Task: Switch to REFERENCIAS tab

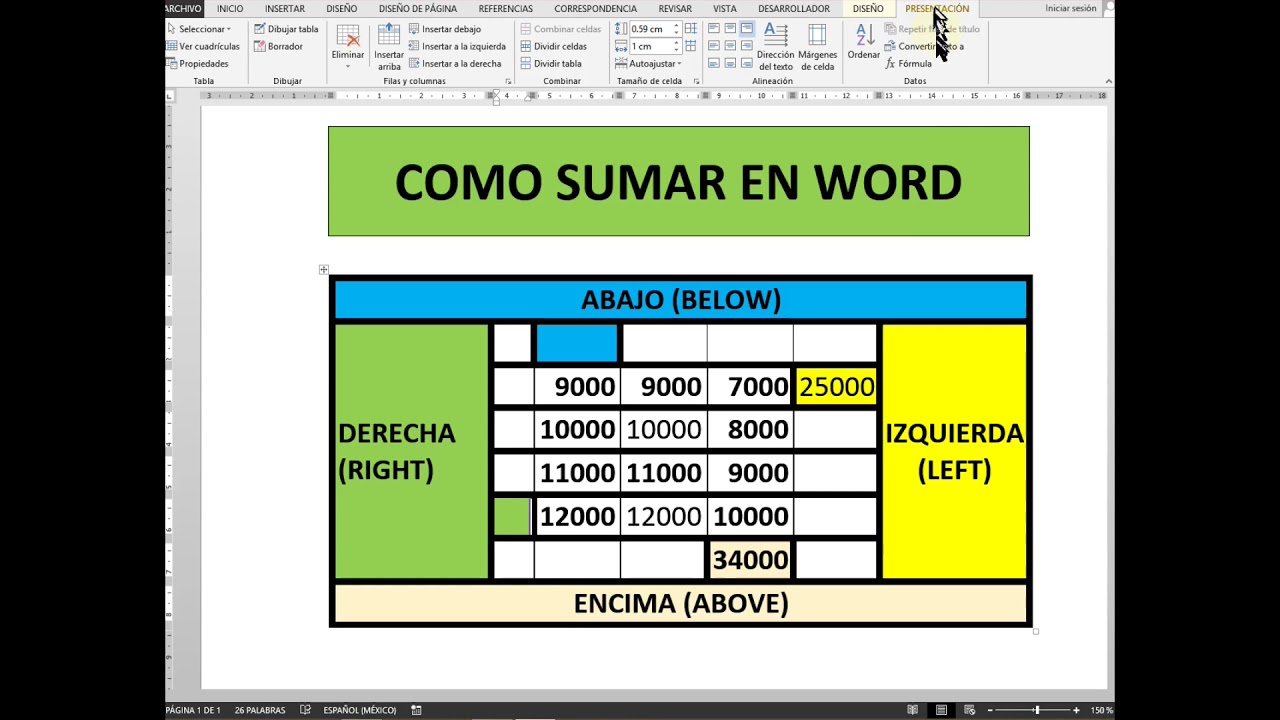Action: click(506, 8)
